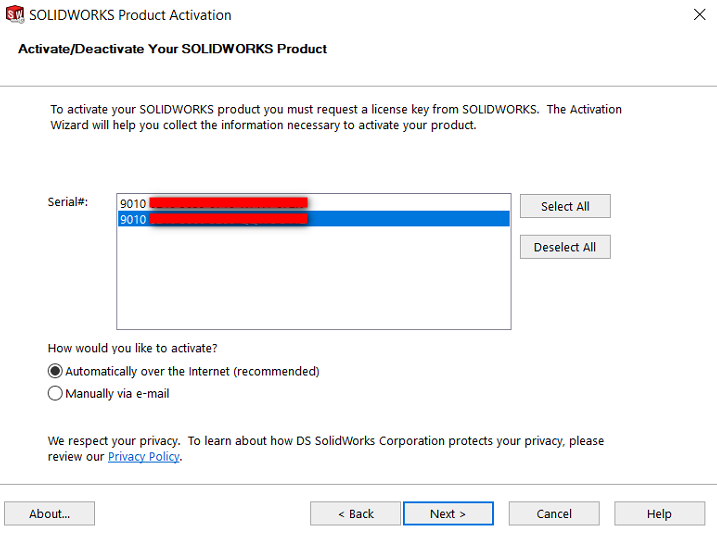Open Help for activation

pyautogui.click(x=659, y=514)
